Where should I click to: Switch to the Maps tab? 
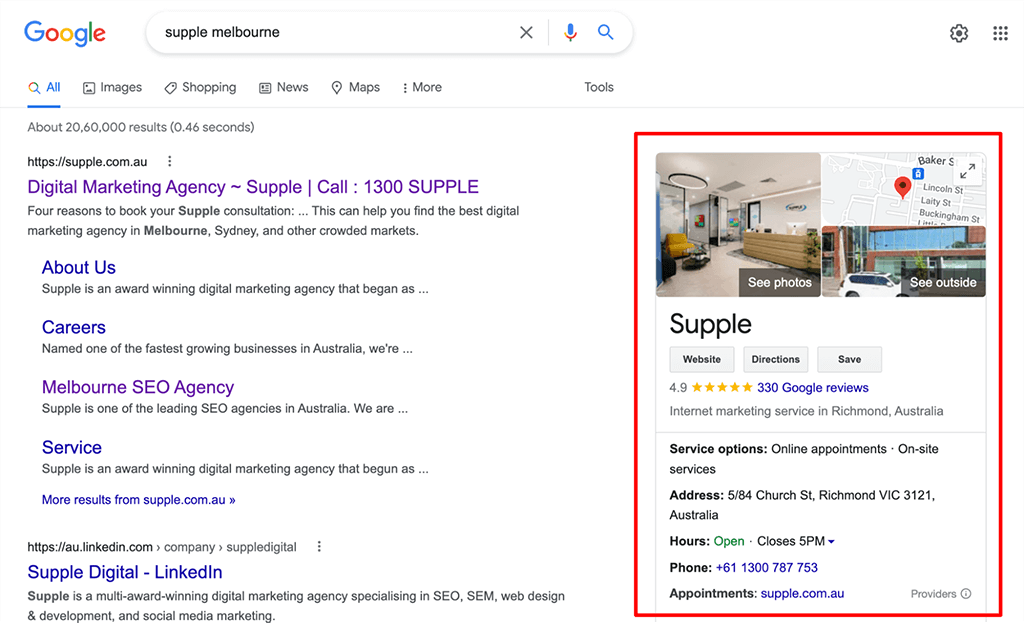pyautogui.click(x=355, y=88)
